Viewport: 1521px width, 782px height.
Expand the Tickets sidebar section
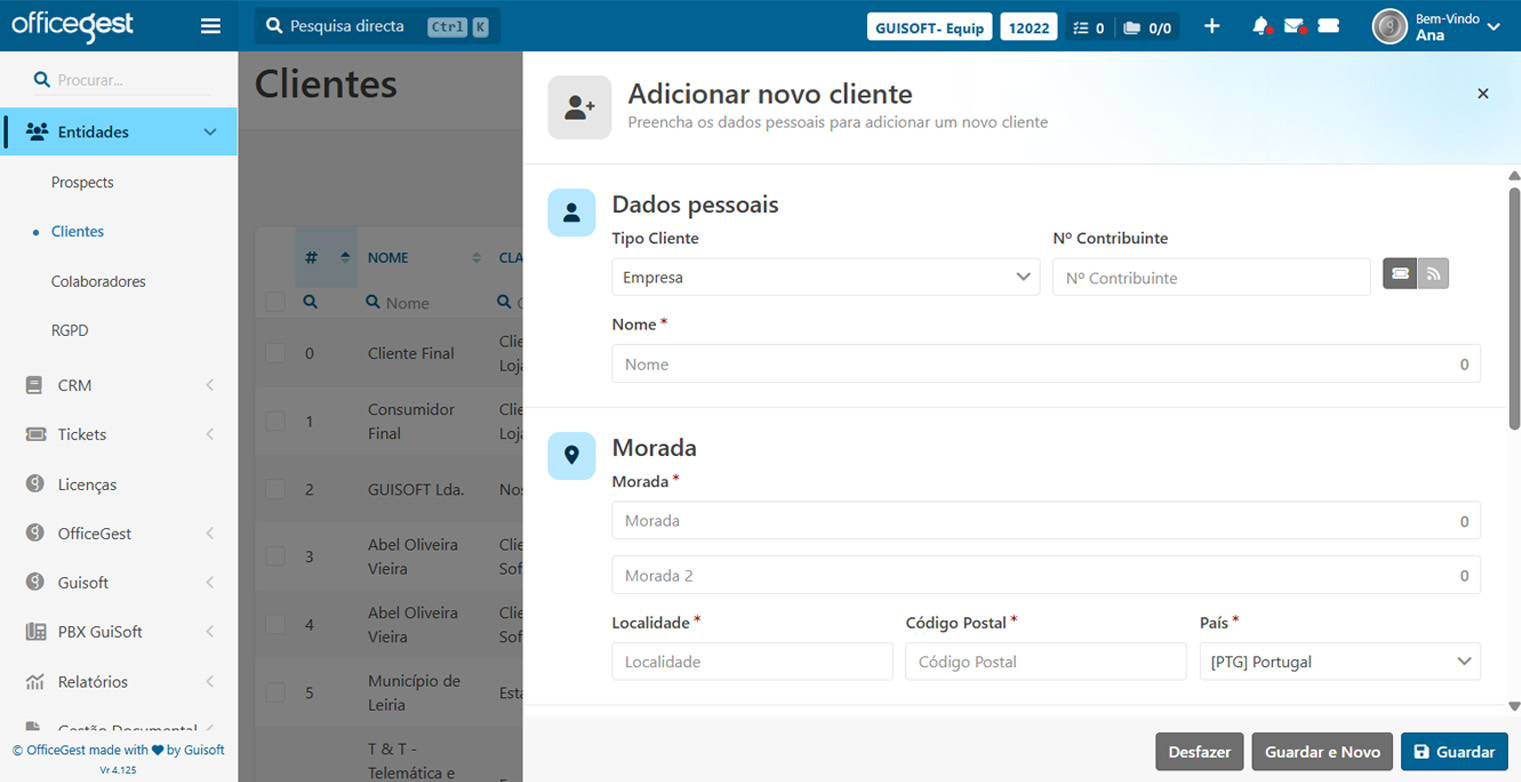pos(210,434)
